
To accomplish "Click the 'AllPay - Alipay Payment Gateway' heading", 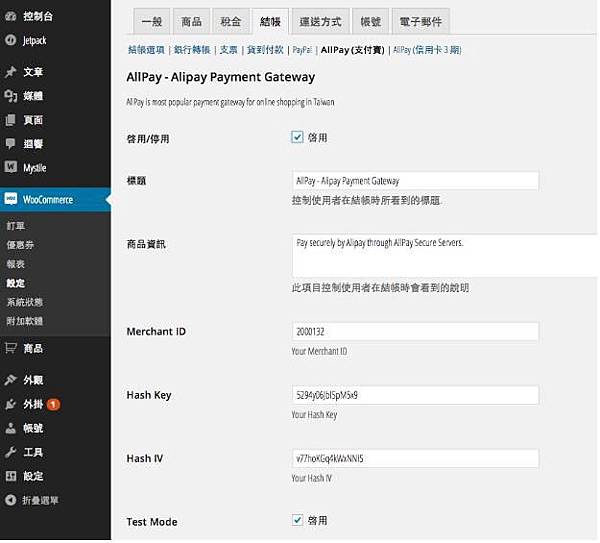I will tap(221, 77).
